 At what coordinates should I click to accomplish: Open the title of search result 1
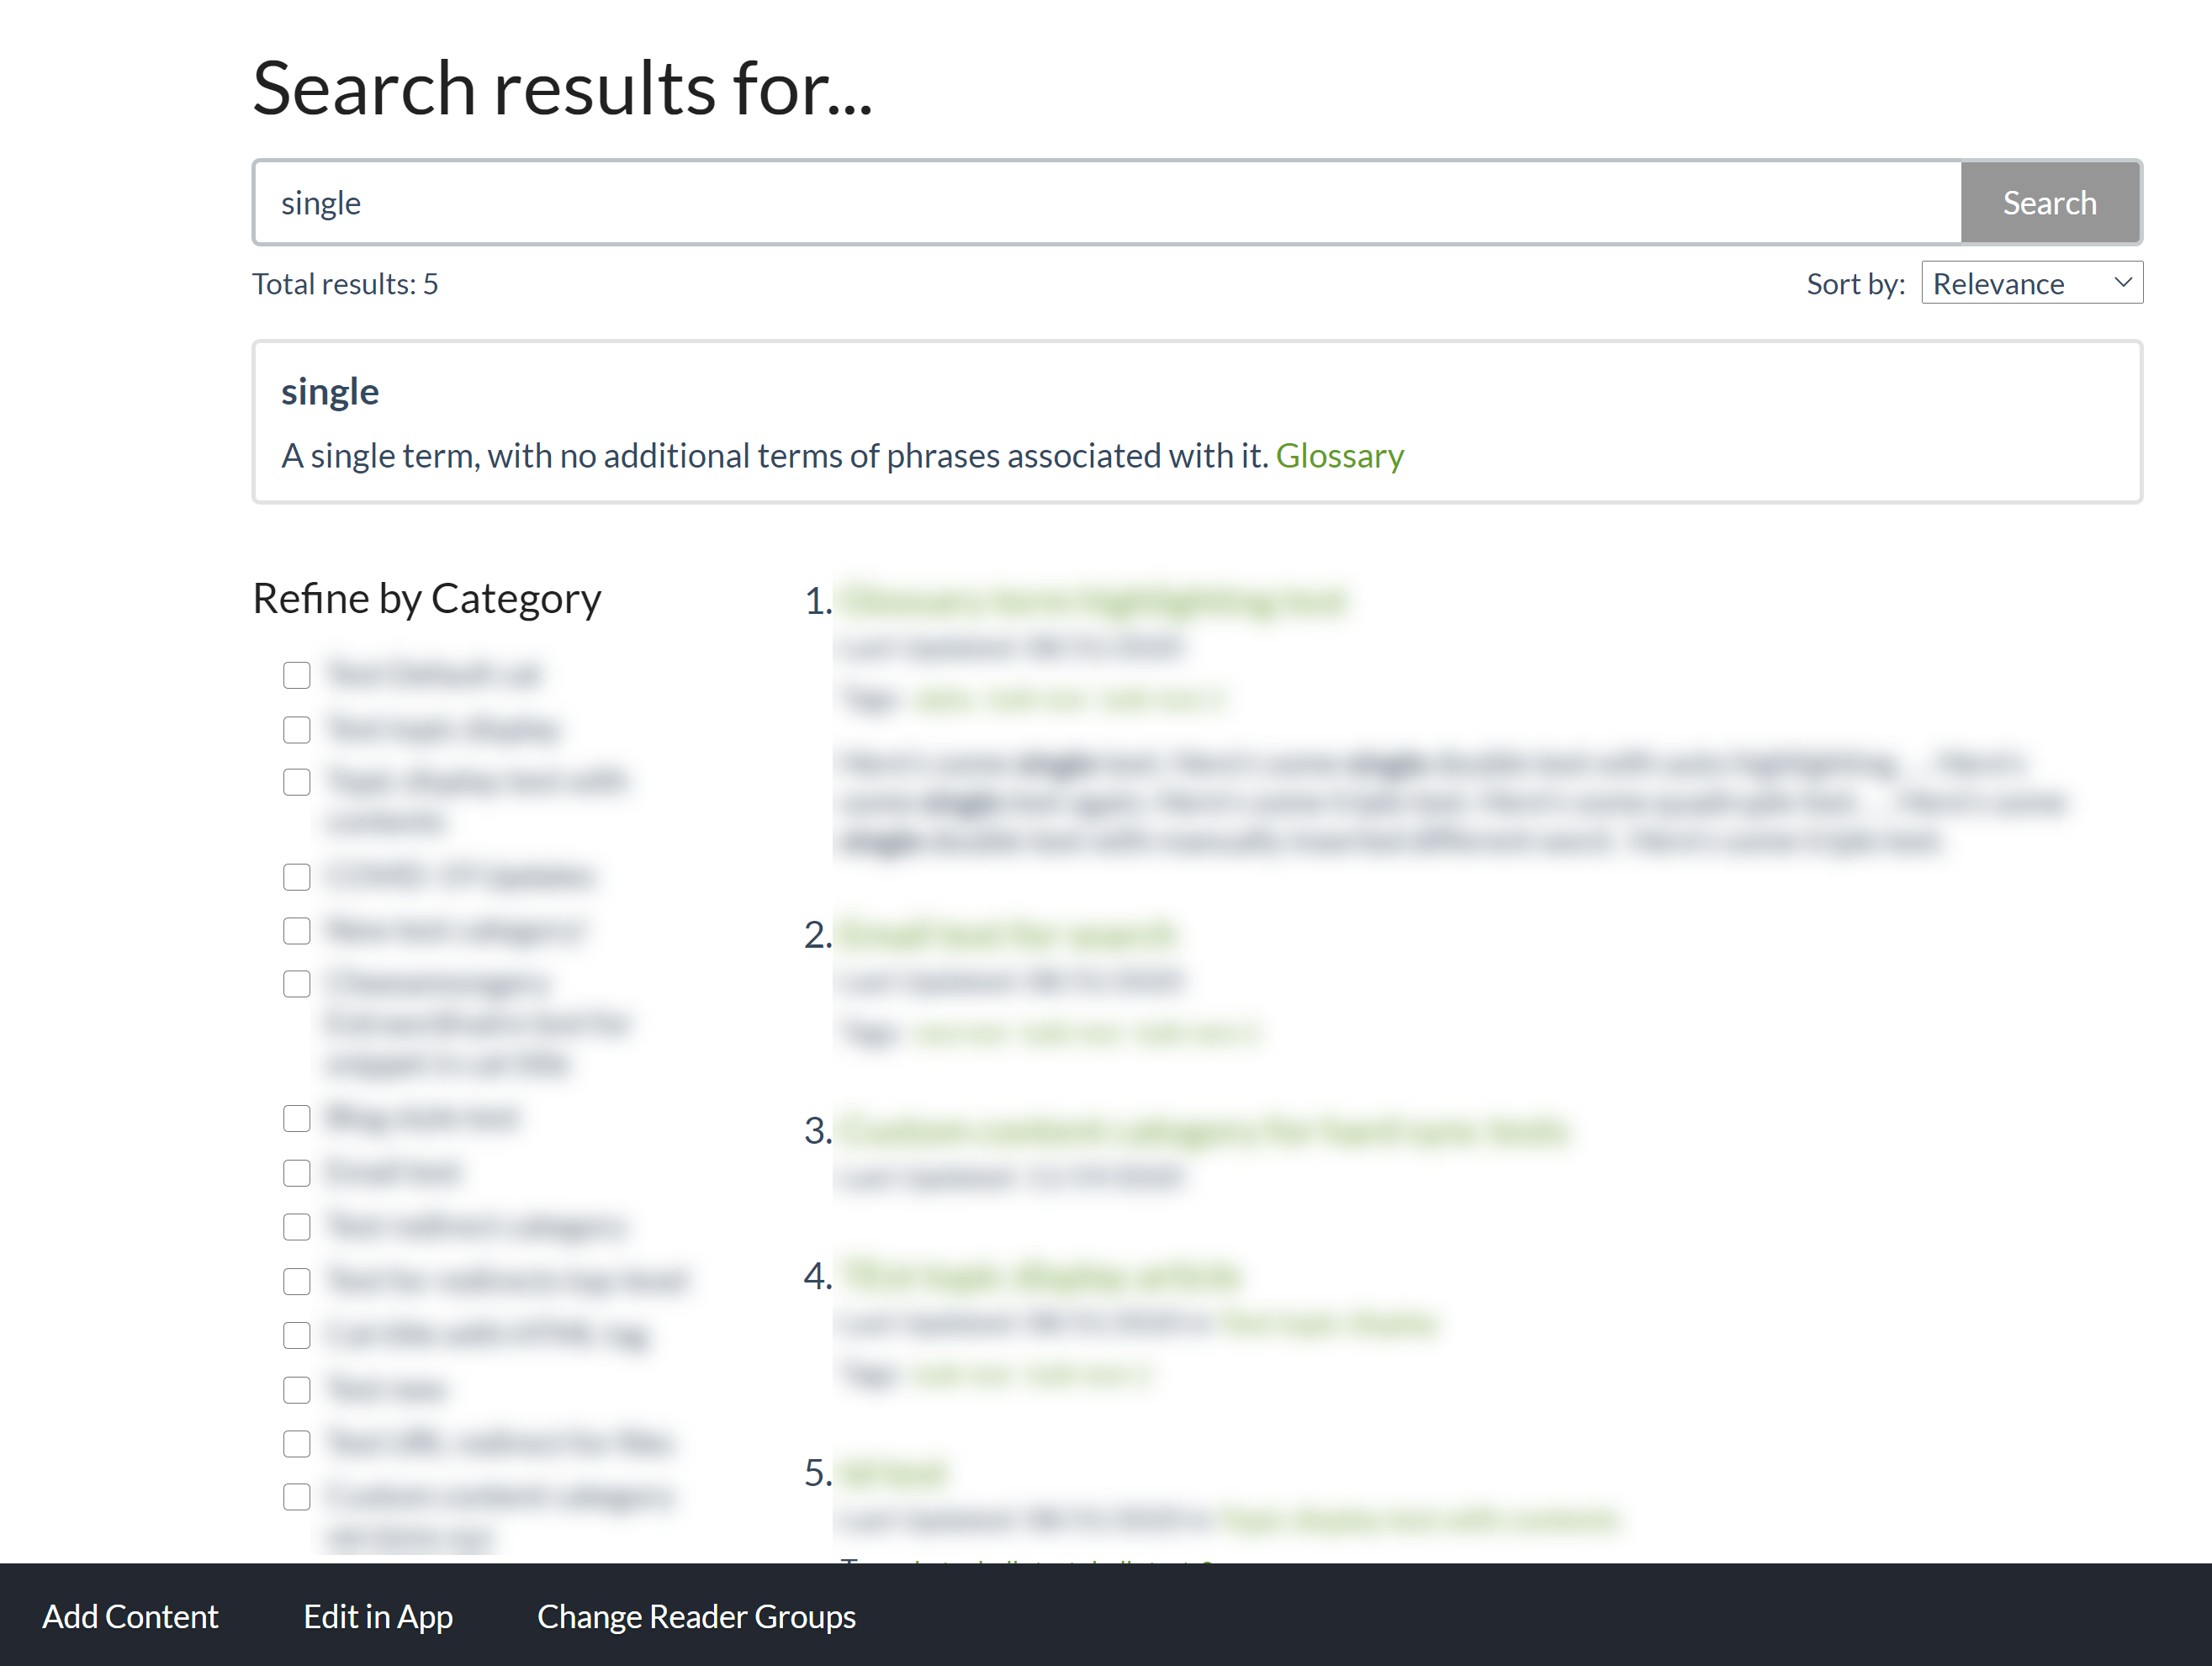click(1092, 601)
